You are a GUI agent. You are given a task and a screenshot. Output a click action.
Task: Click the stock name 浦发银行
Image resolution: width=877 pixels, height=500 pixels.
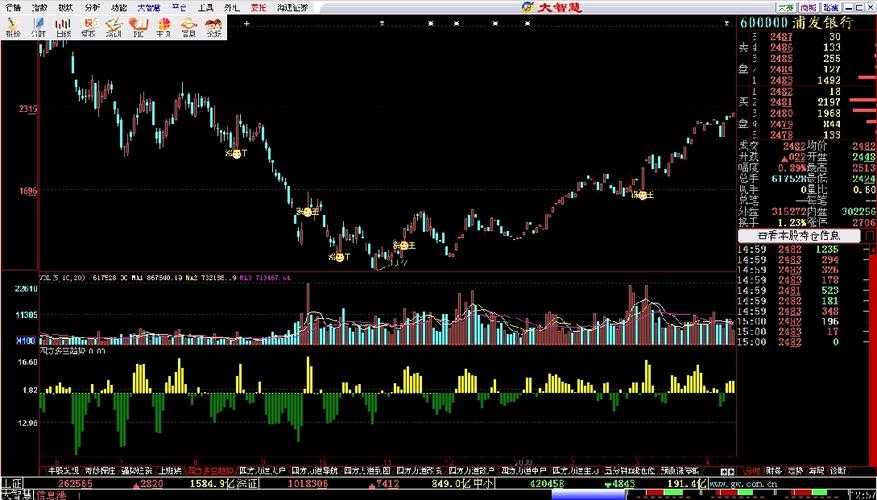[822, 23]
